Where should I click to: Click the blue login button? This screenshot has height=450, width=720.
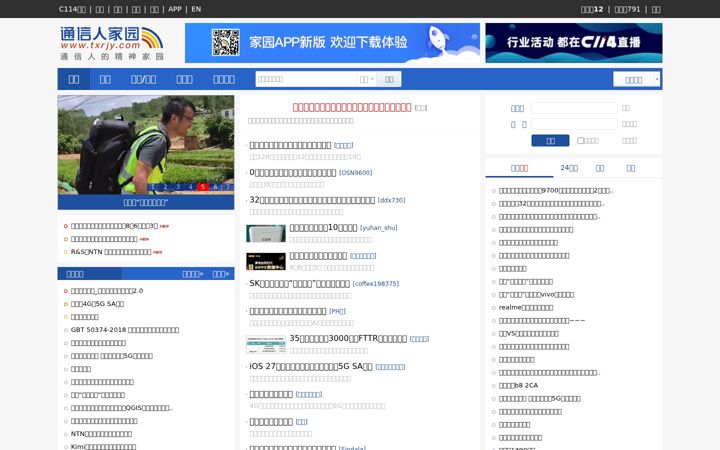(x=550, y=141)
